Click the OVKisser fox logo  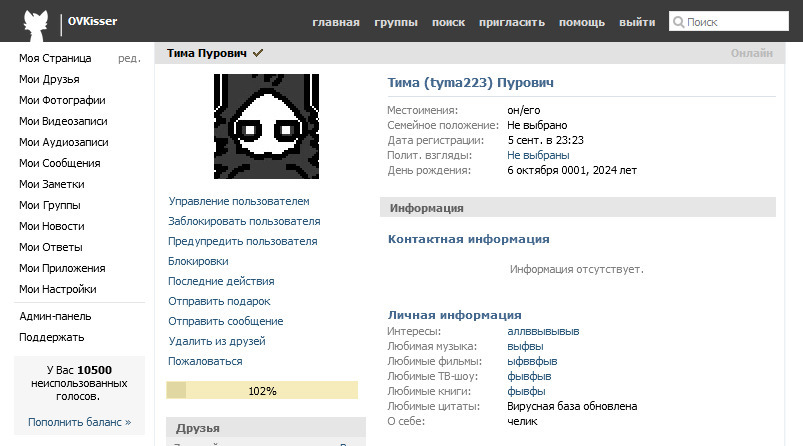[36, 25]
